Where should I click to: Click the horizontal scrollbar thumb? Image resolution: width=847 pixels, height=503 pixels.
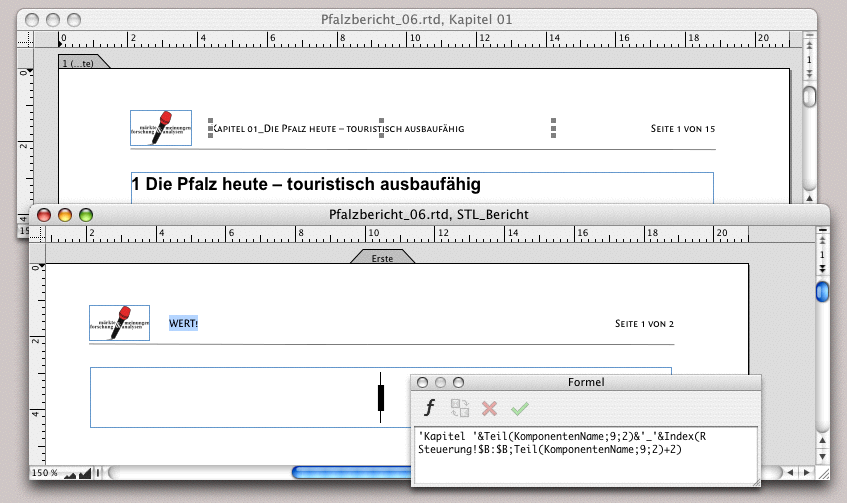coord(350,472)
